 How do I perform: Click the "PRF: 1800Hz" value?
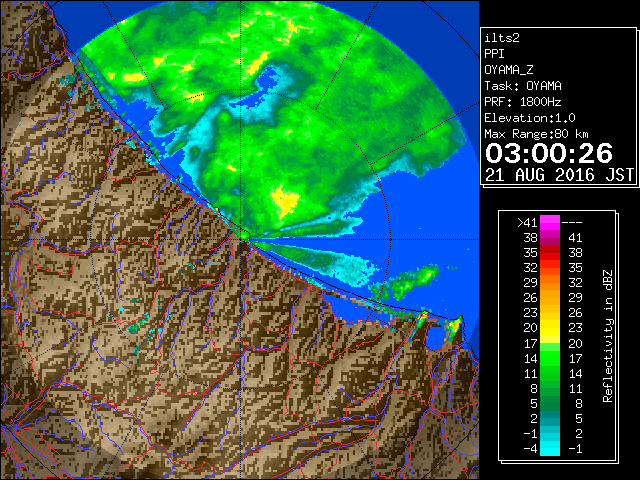pyautogui.click(x=523, y=102)
